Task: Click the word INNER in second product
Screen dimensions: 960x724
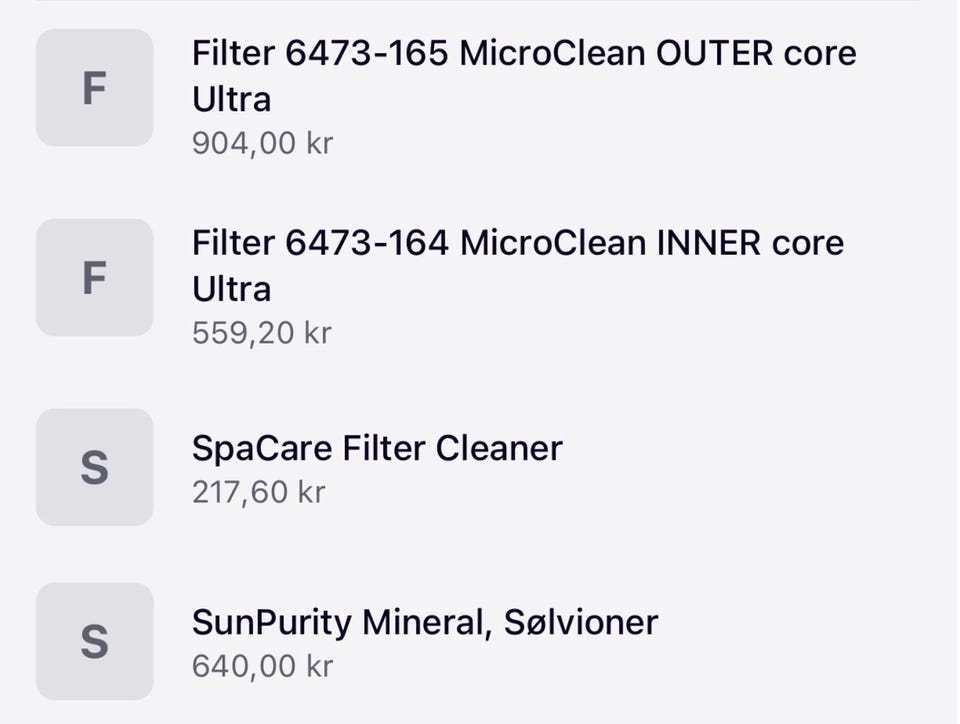Action: (708, 243)
